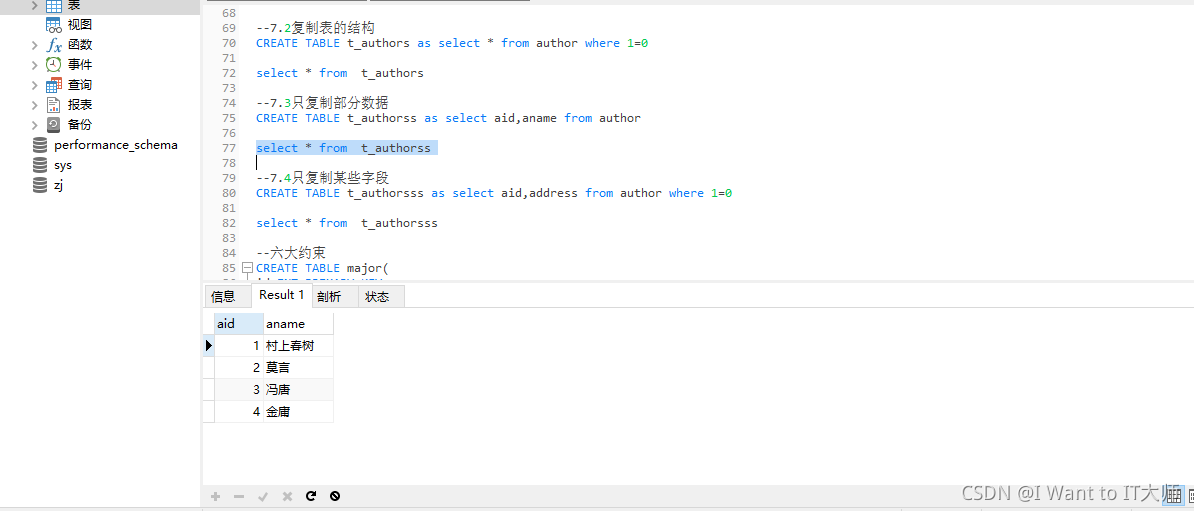Screen dimensions: 1194x511
Task: Select performance_schema database name
Action: [x=116, y=145]
